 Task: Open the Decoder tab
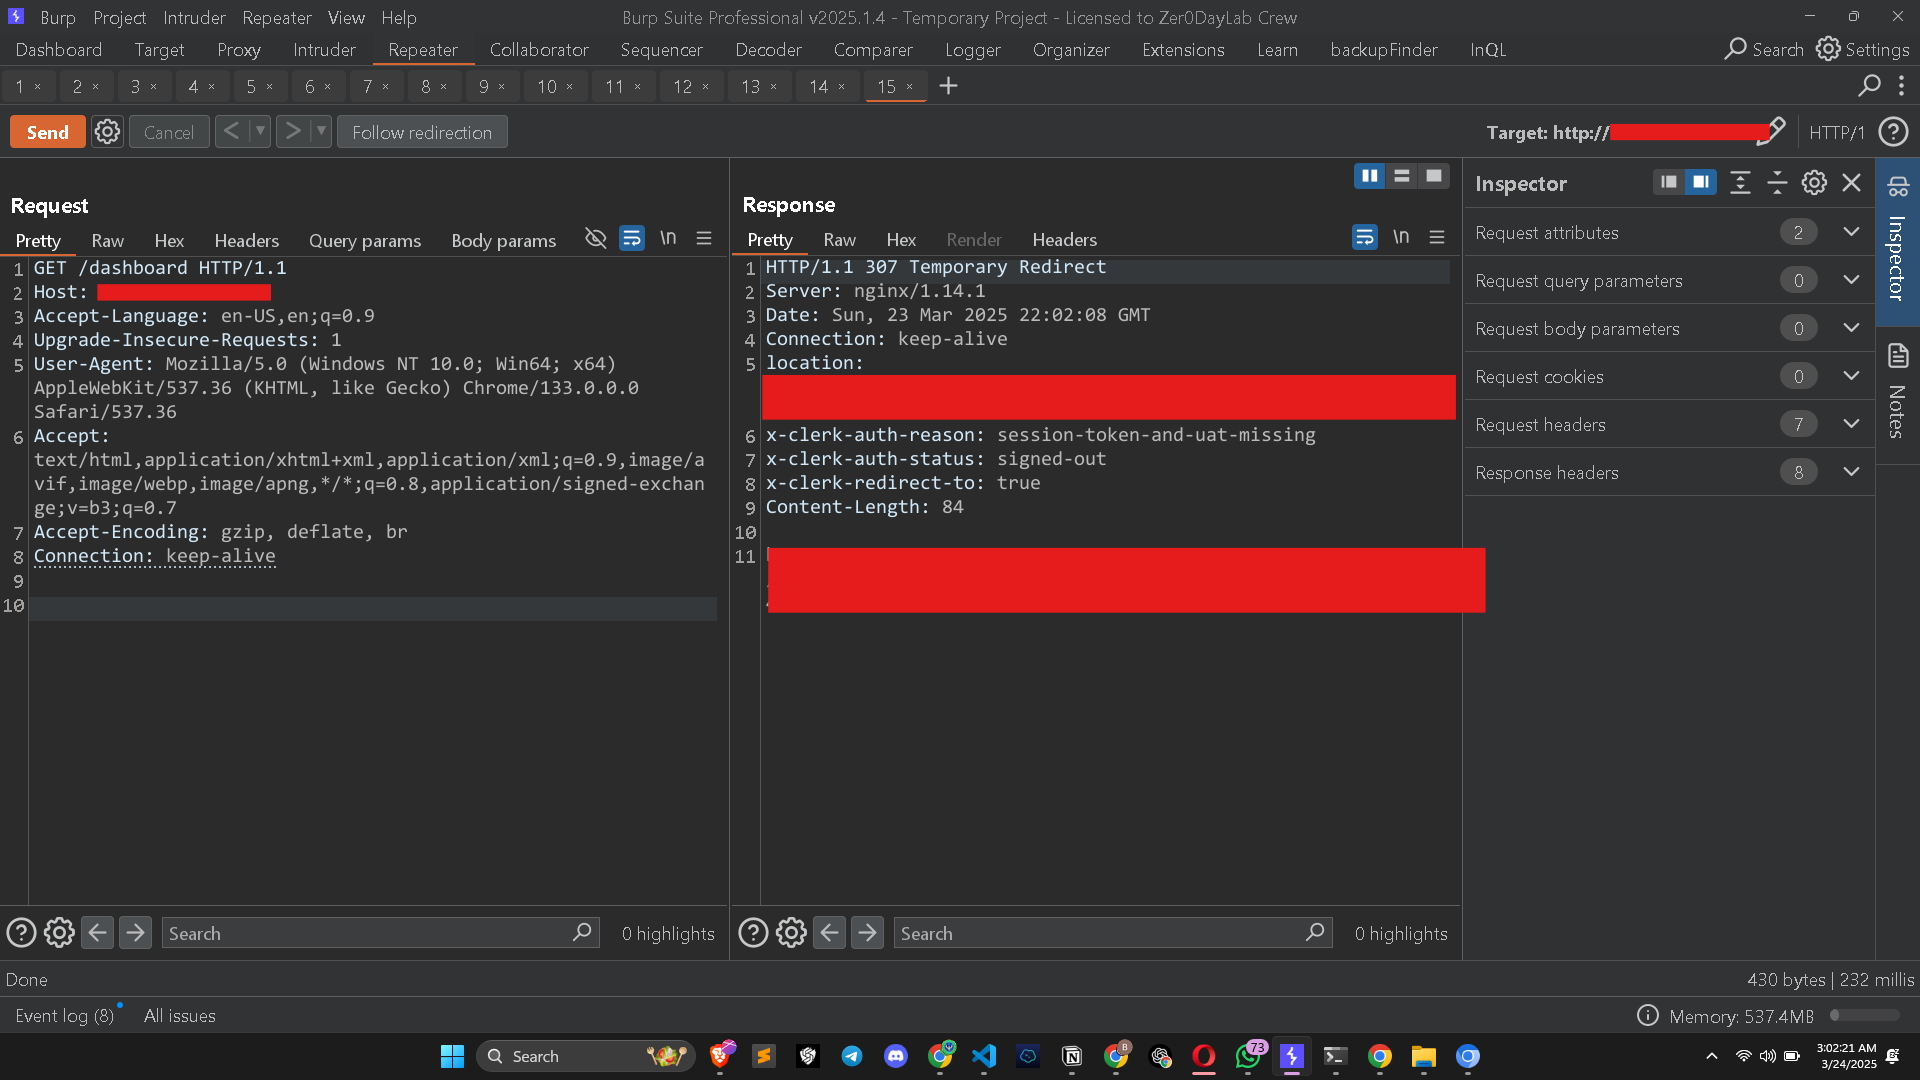coord(768,49)
